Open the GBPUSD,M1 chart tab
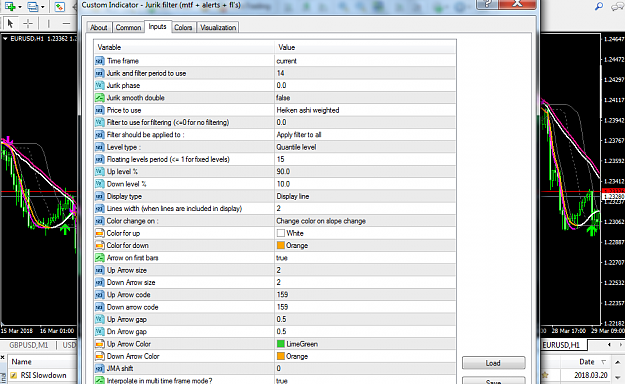Viewport: 625px width, 384px height. 29,345
